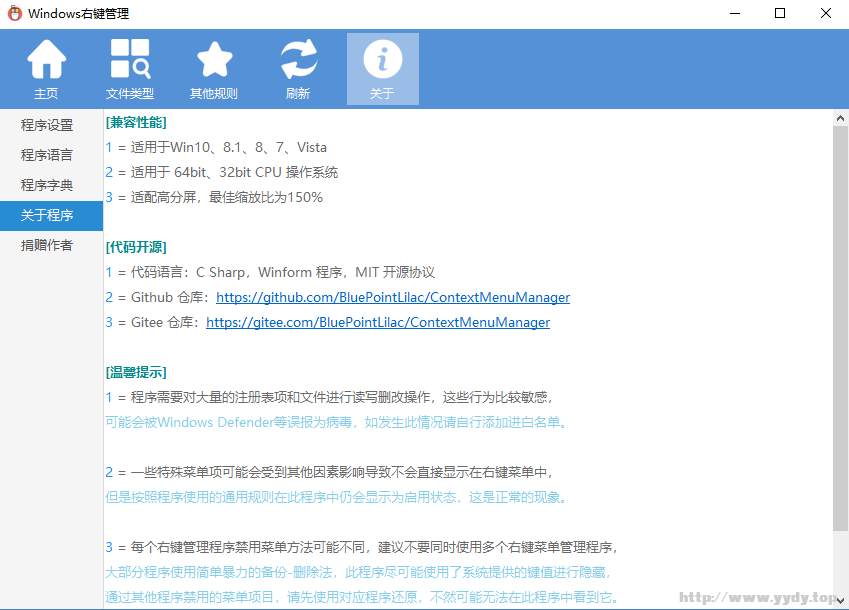Click the line starting 每个右键管理程序禁用菜单方法
Image resolution: width=849 pixels, height=610 pixels.
click(363, 547)
